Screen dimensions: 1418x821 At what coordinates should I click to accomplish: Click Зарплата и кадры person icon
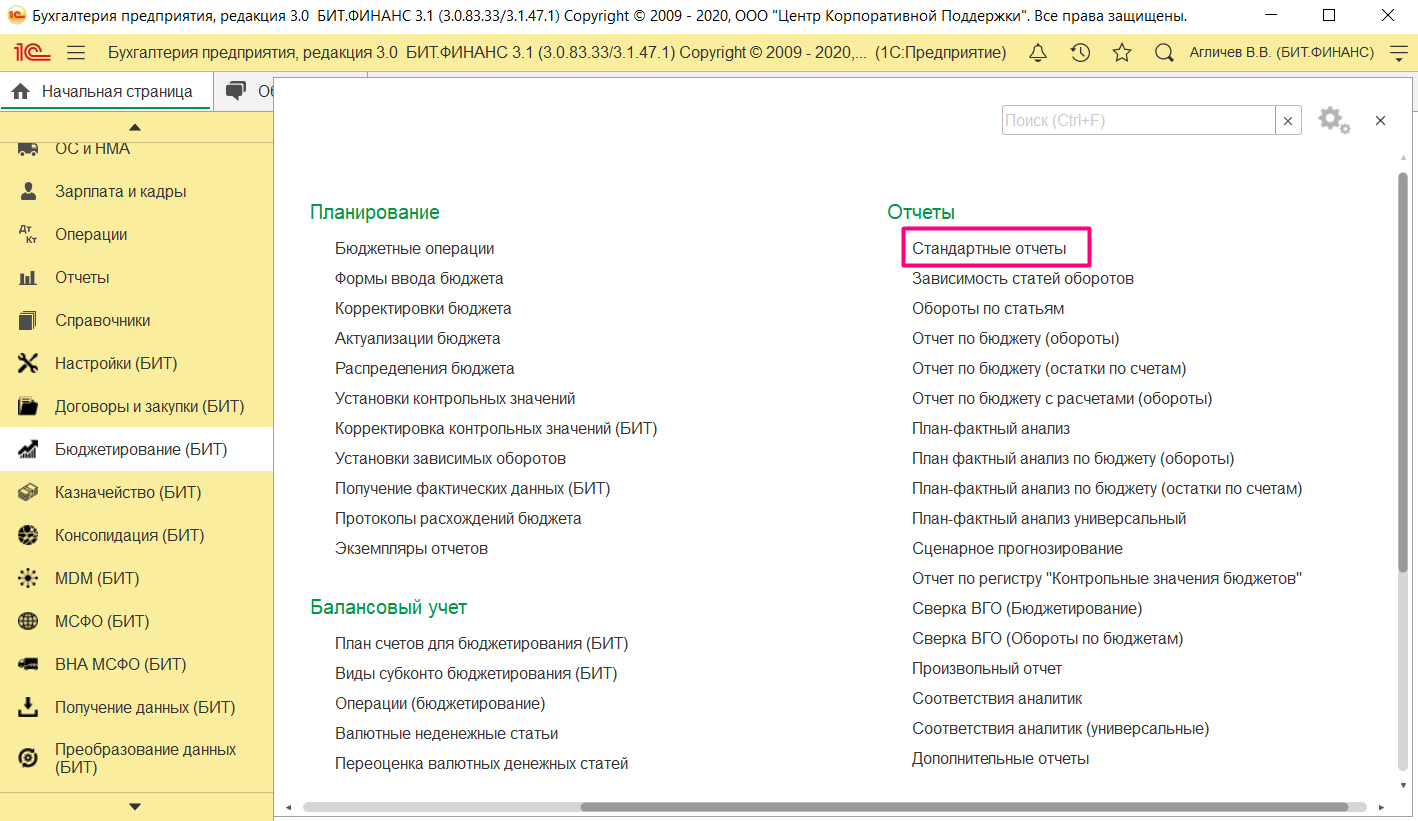tap(28, 191)
